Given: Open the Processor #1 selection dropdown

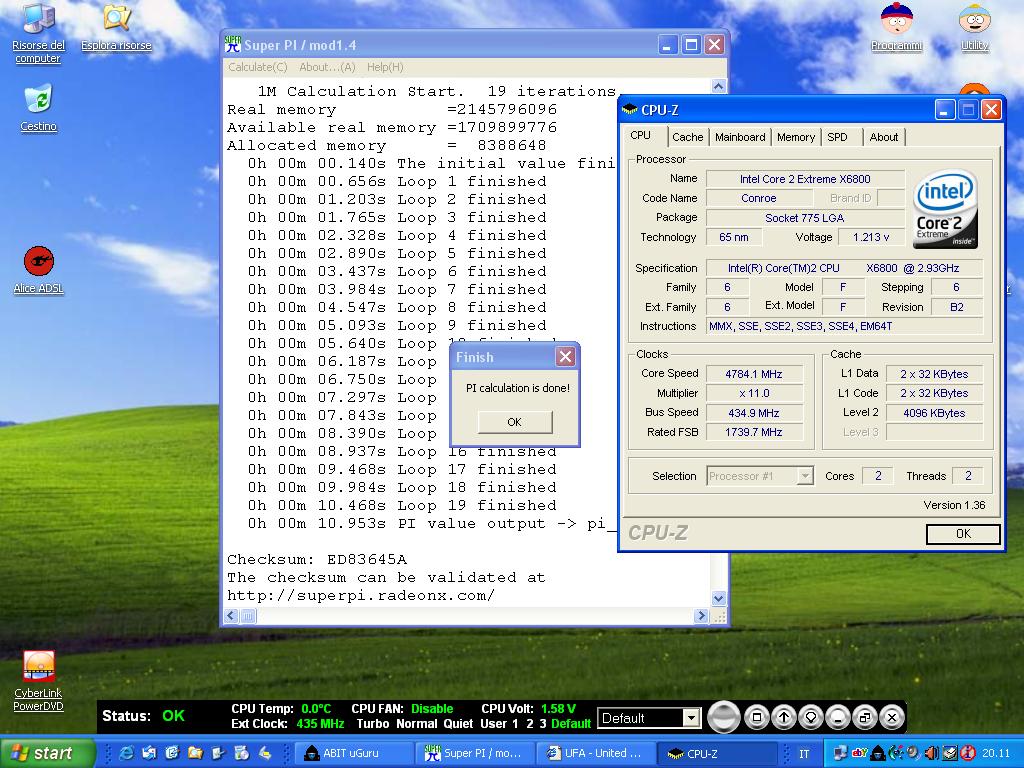Looking at the screenshot, I should [x=805, y=476].
